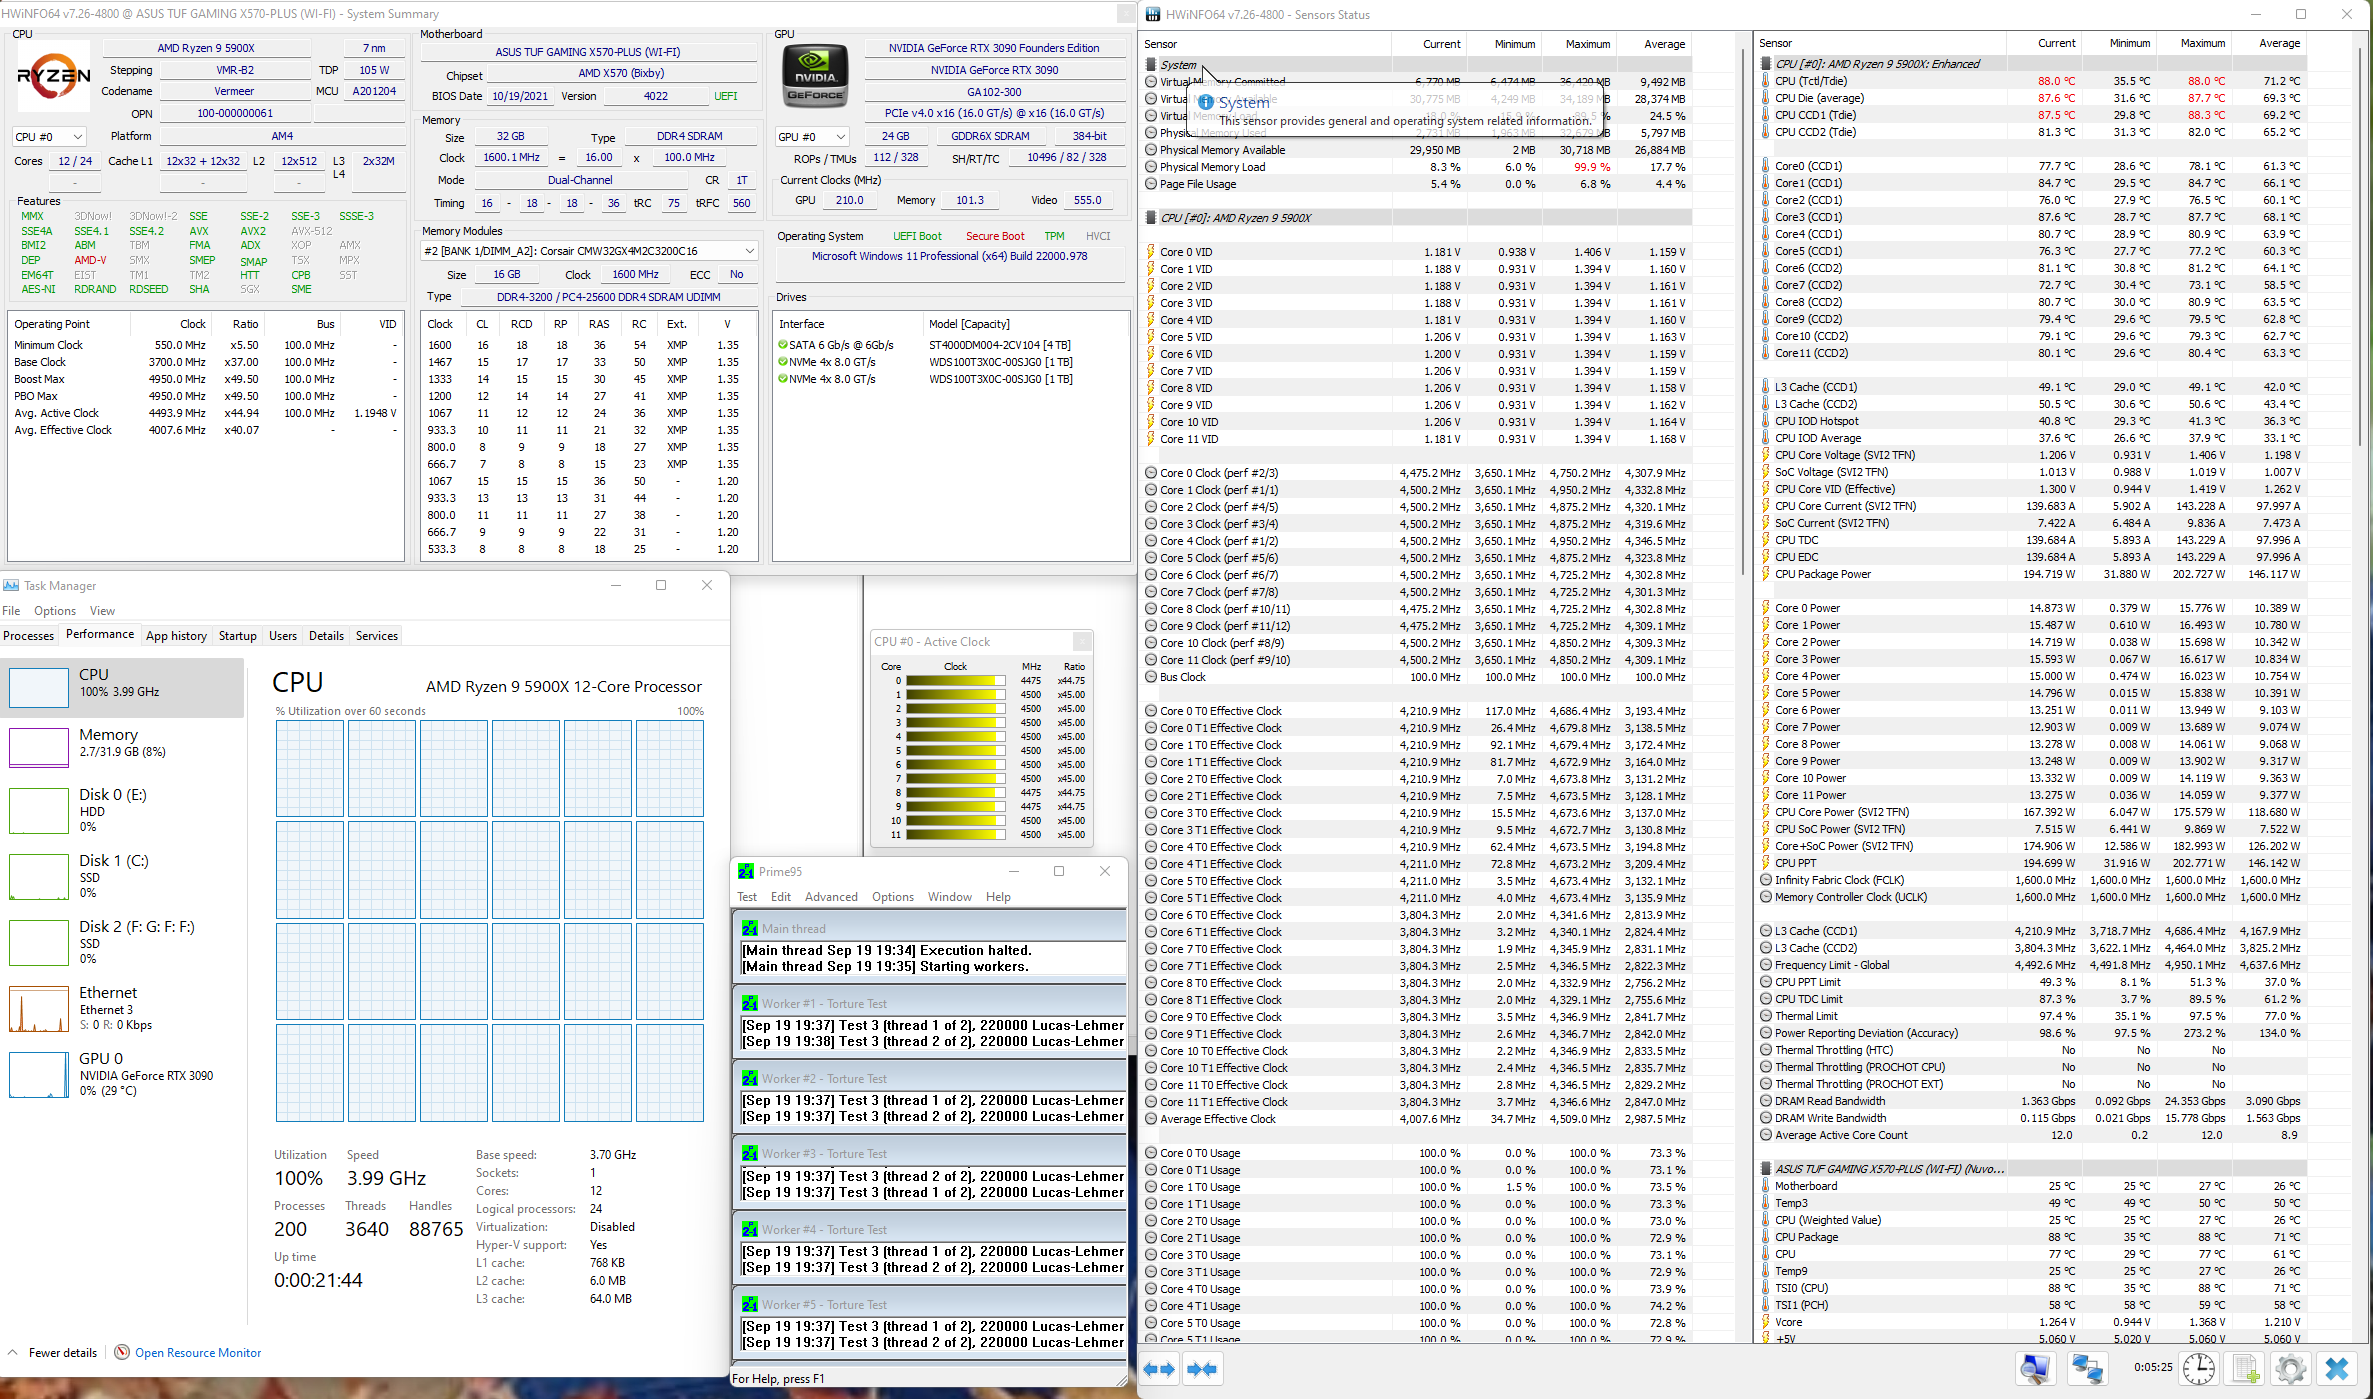Open the View menu in Task Manager
2373x1399 pixels.
pos(103,610)
